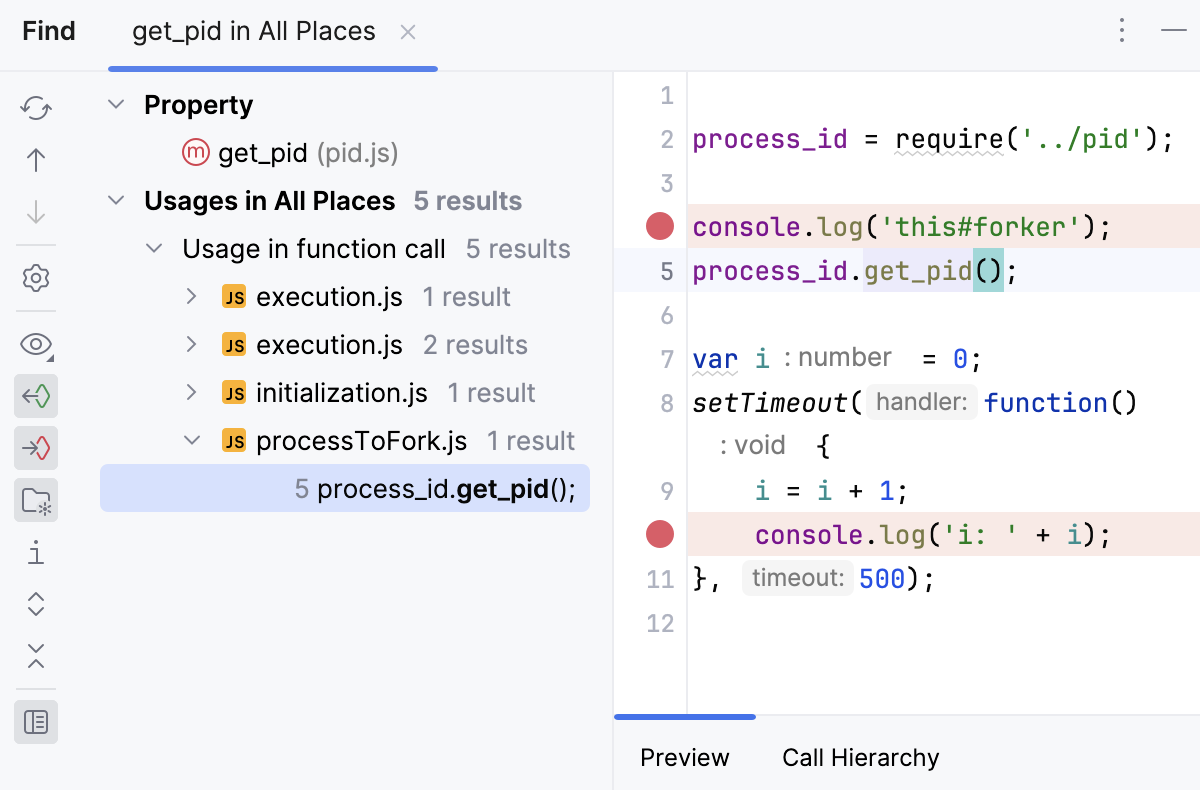Collapse the Property group
This screenshot has height=790, width=1200.
[117, 105]
